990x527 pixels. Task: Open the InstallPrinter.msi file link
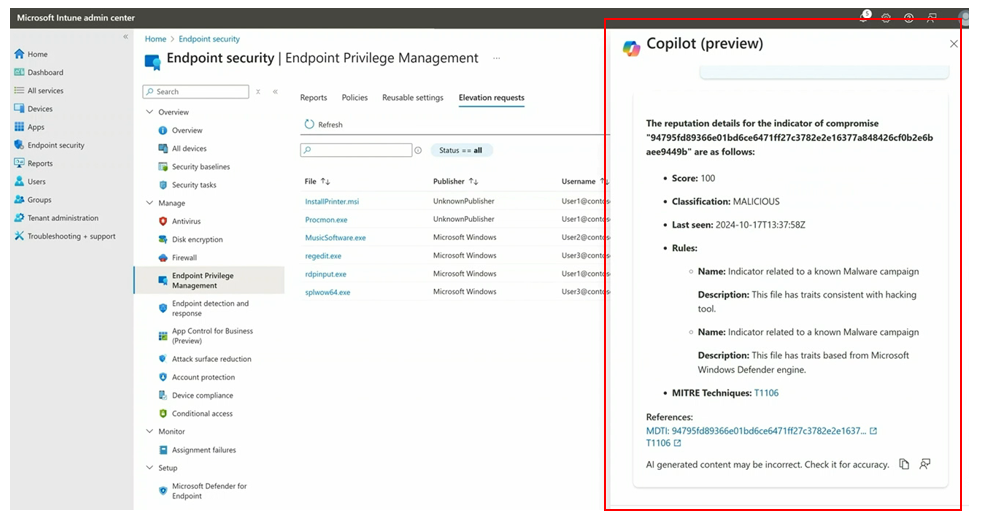332,201
